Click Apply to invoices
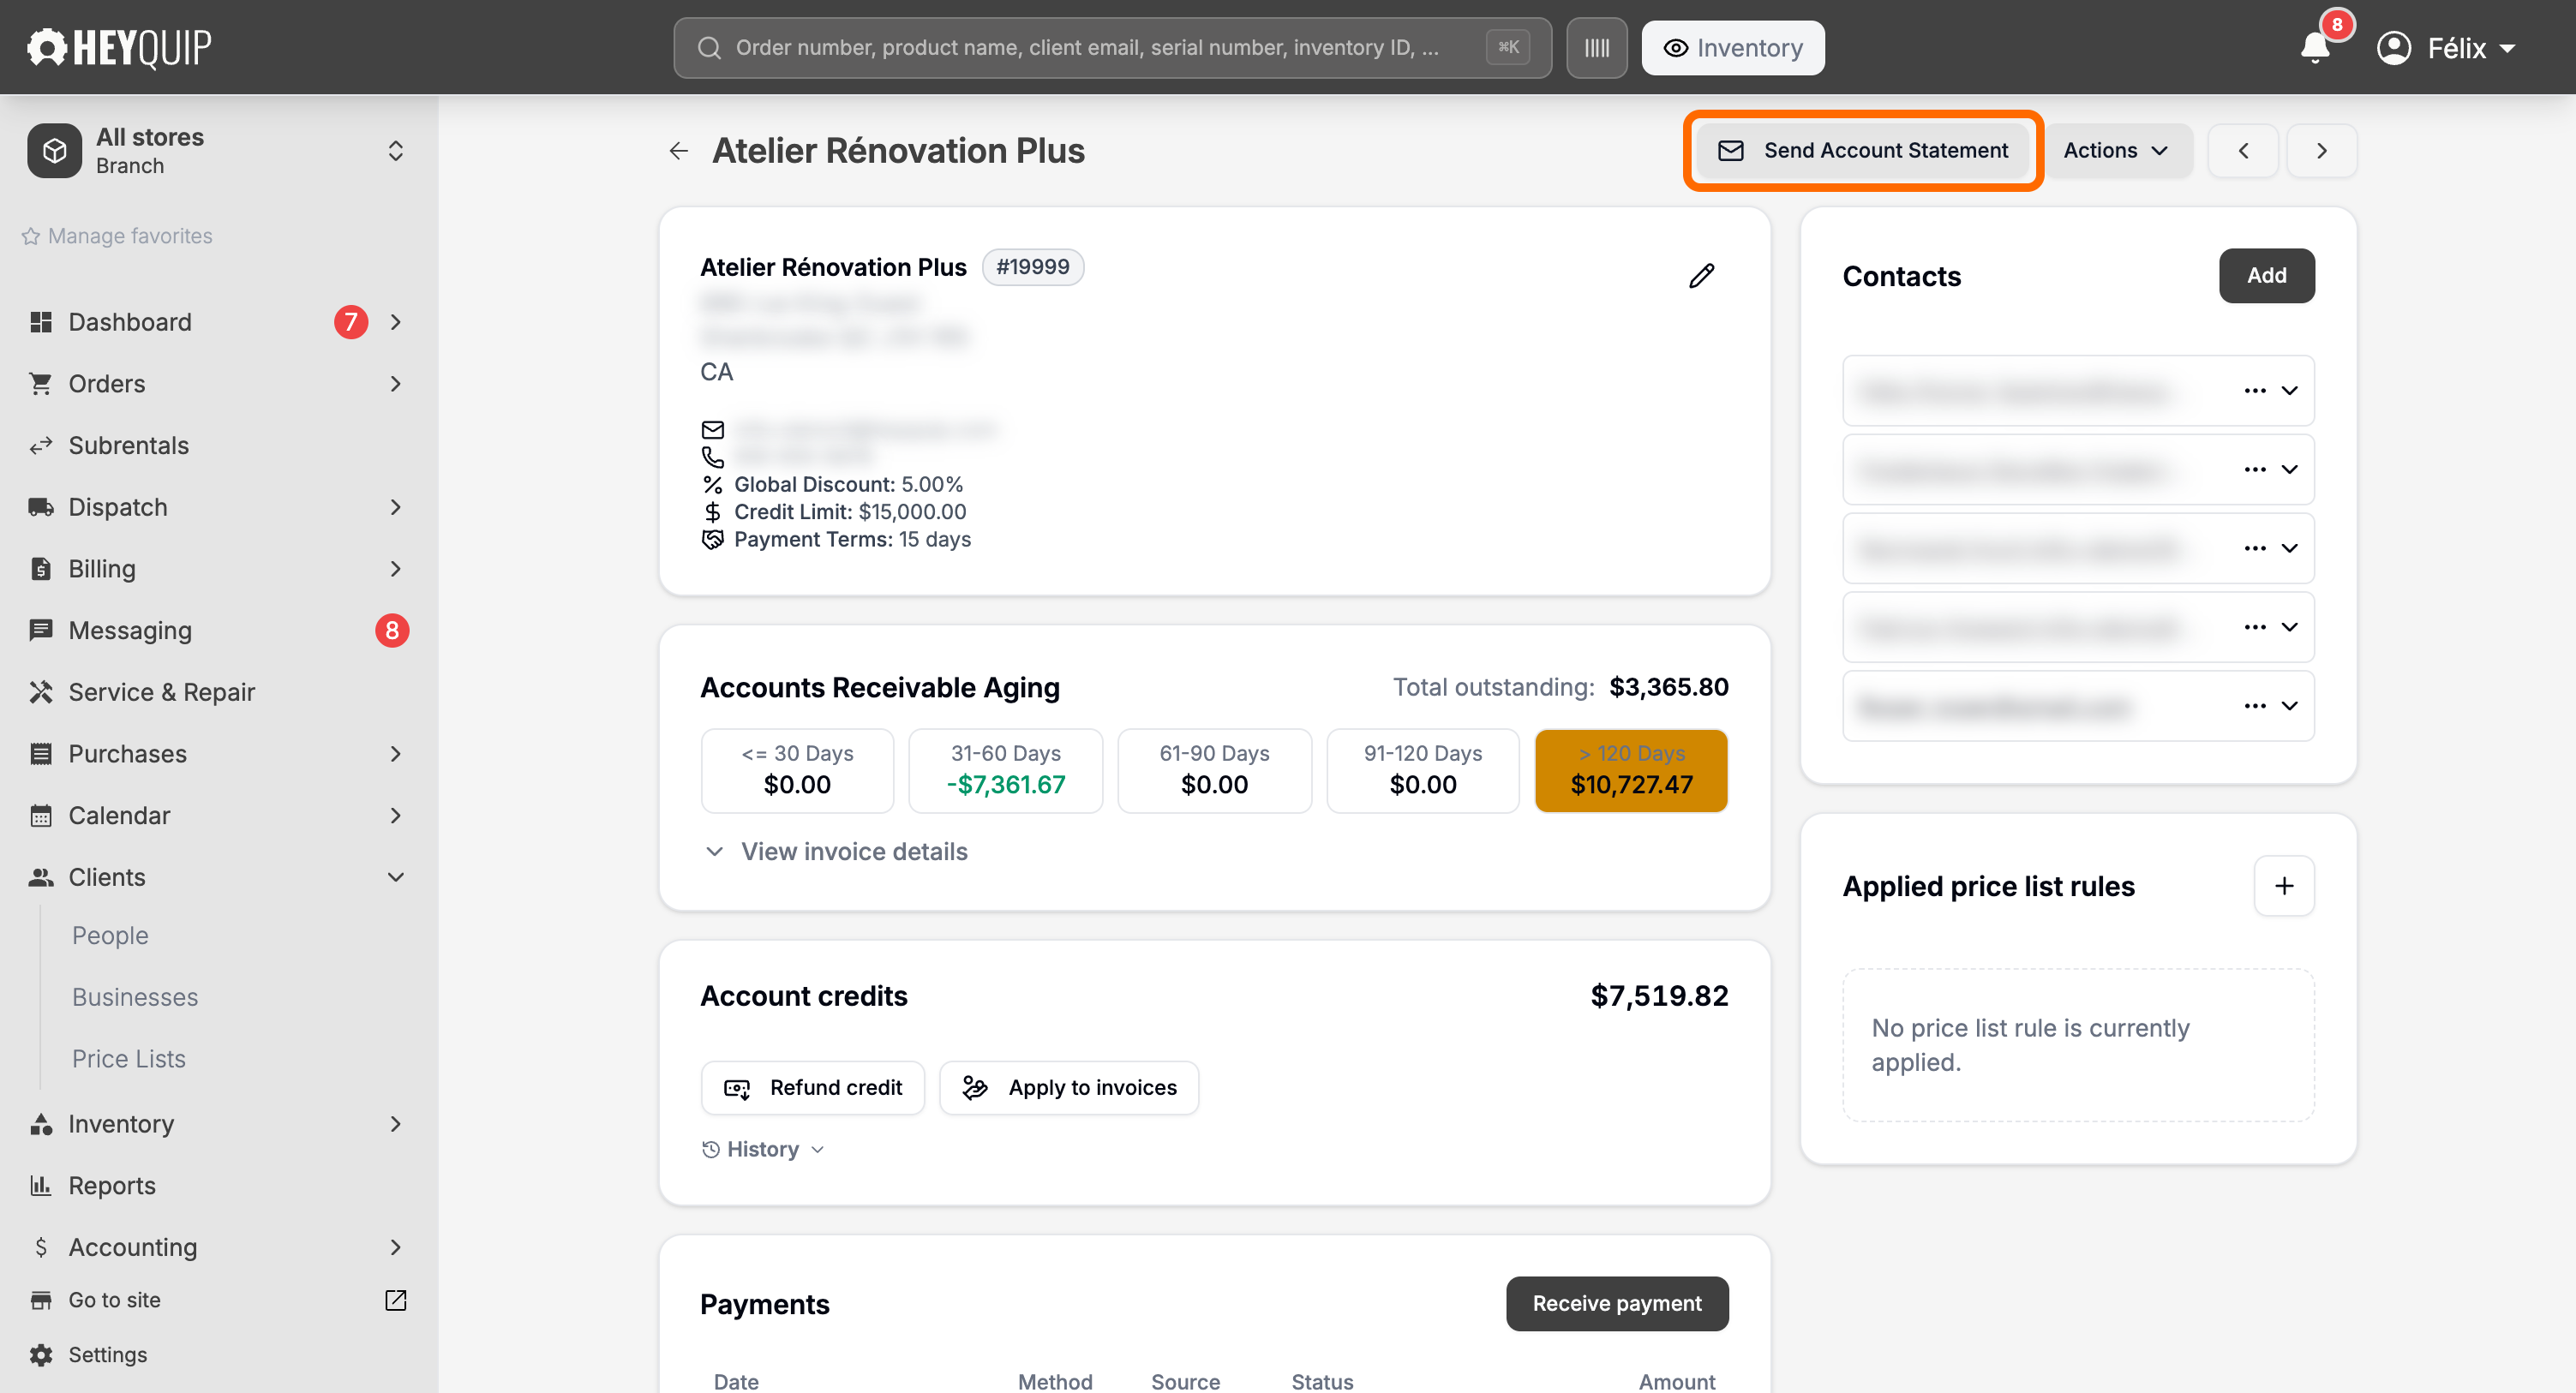This screenshot has height=1393, width=2576. 1068,1087
